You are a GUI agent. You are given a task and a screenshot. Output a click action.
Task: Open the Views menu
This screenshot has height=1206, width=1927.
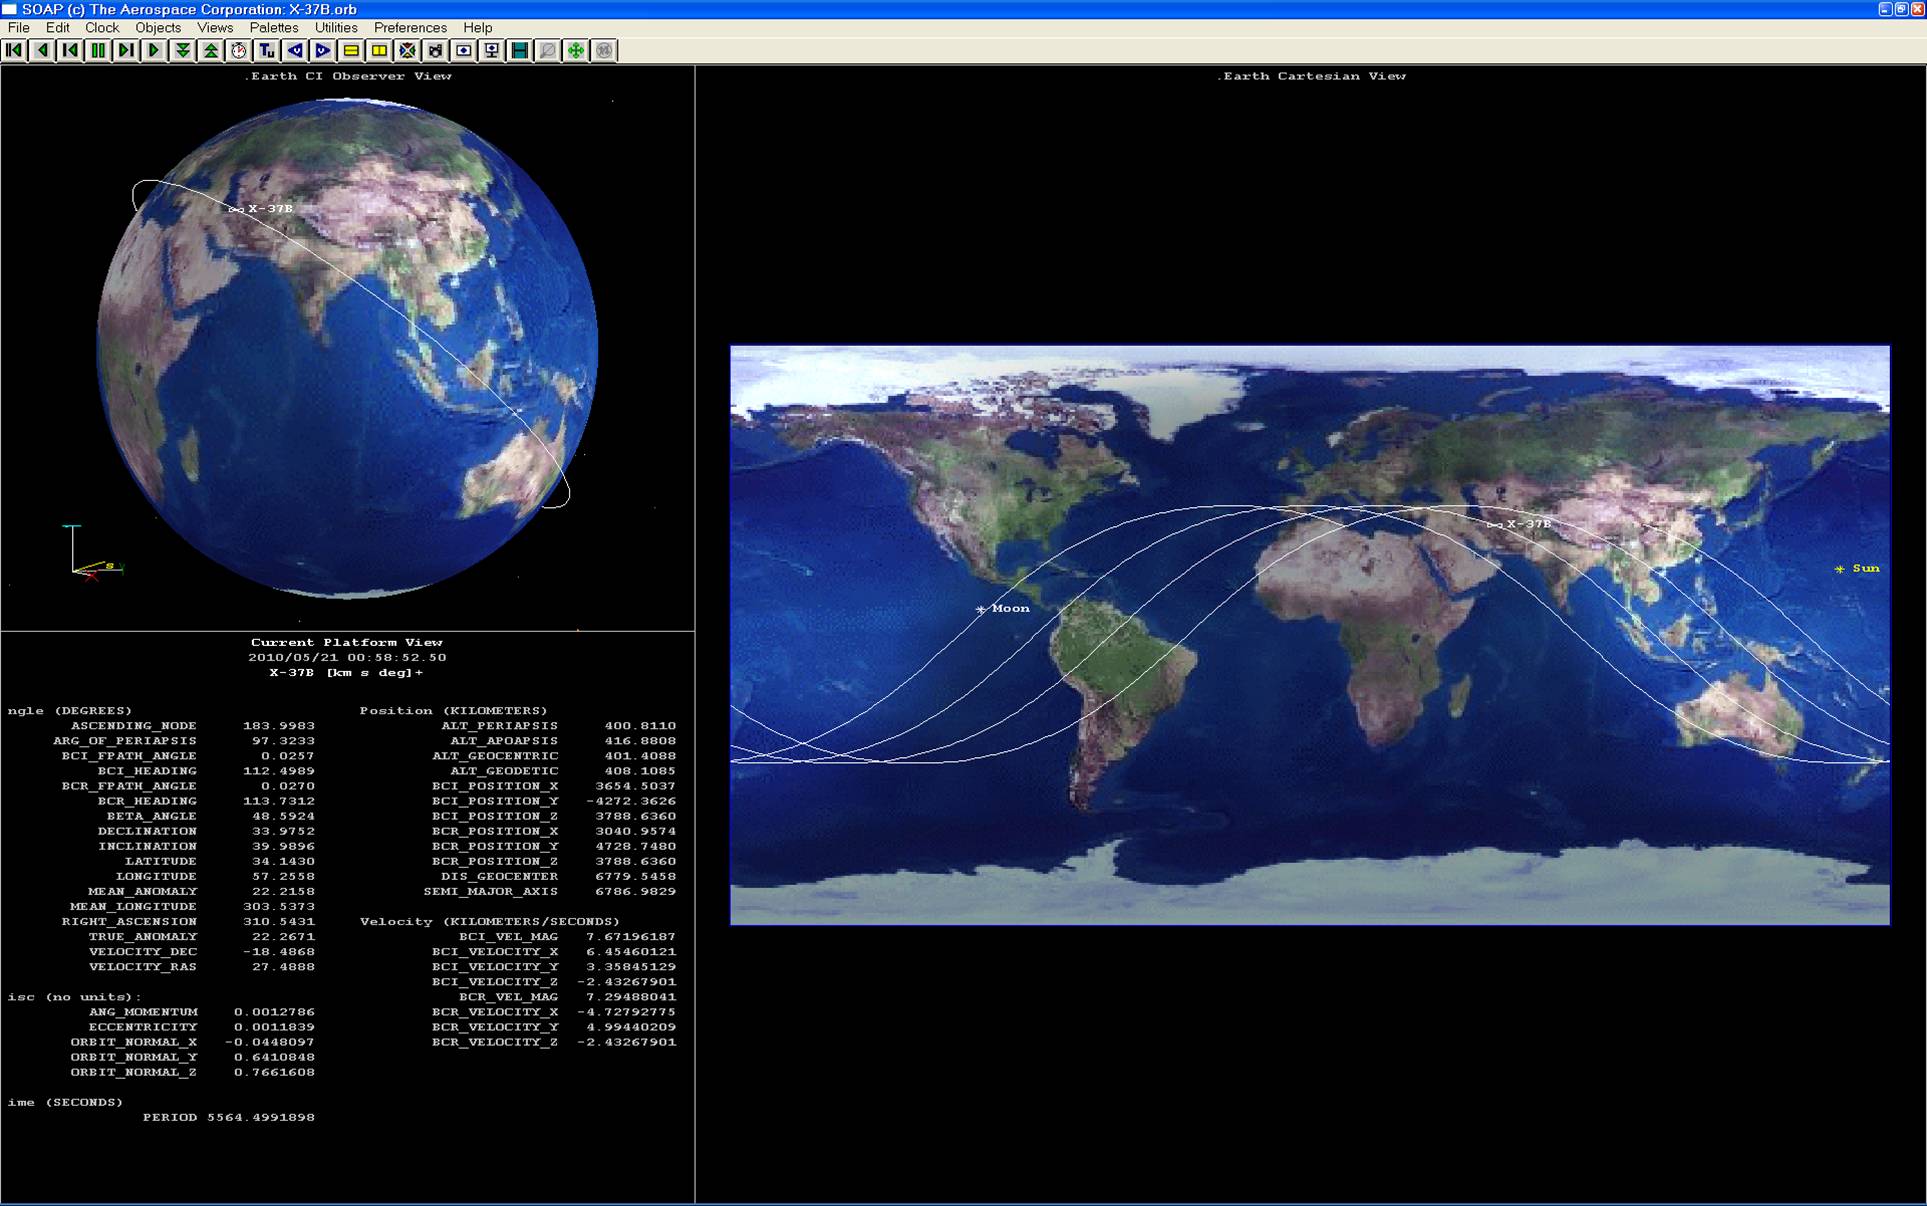[x=215, y=28]
